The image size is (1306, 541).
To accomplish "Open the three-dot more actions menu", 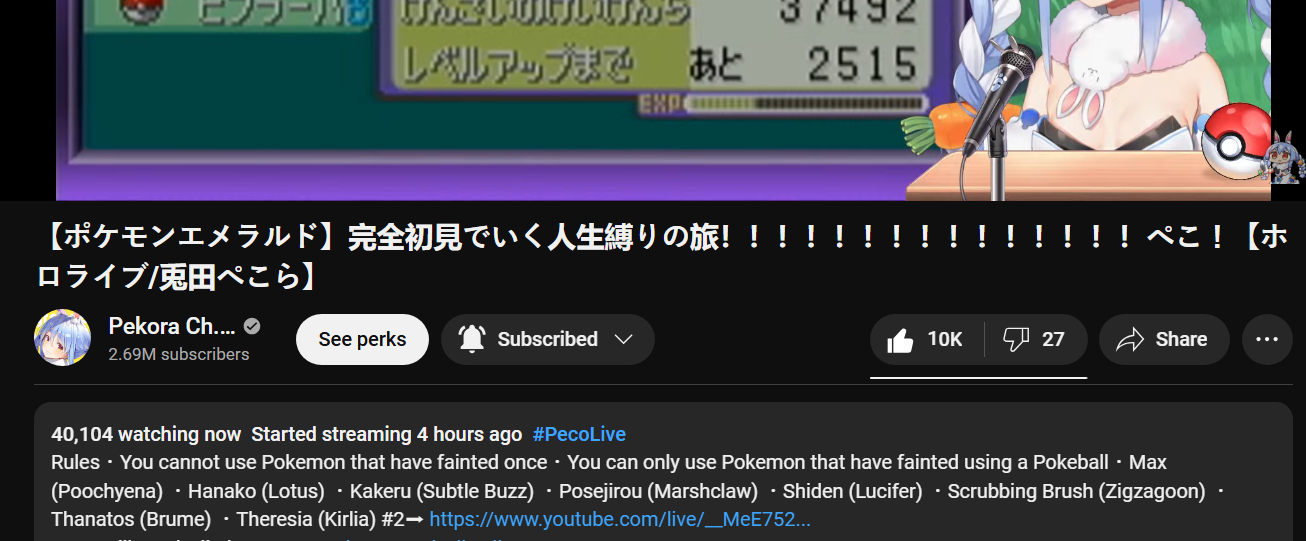I will tap(1267, 340).
